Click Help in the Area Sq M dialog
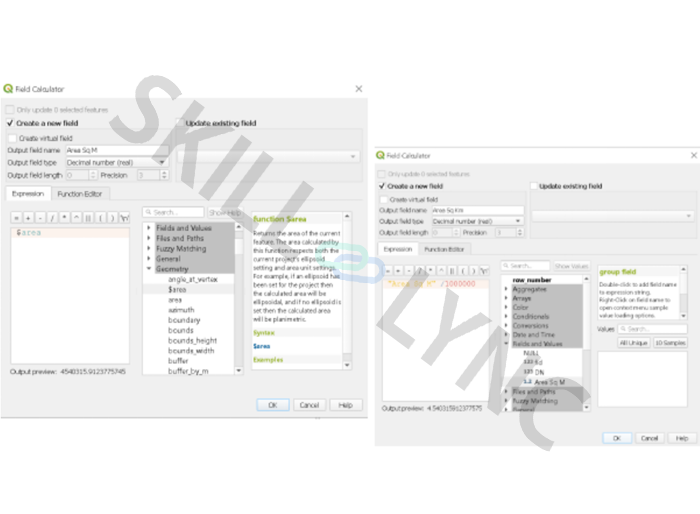Image resolution: width=700 pixels, height=514 pixels. [346, 405]
